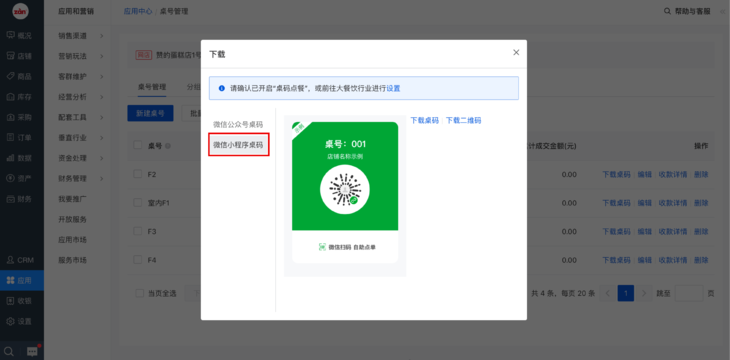This screenshot has height=360, width=730.
Task: Open 采购 purchasing in left sidebar
Action: click(x=20, y=117)
